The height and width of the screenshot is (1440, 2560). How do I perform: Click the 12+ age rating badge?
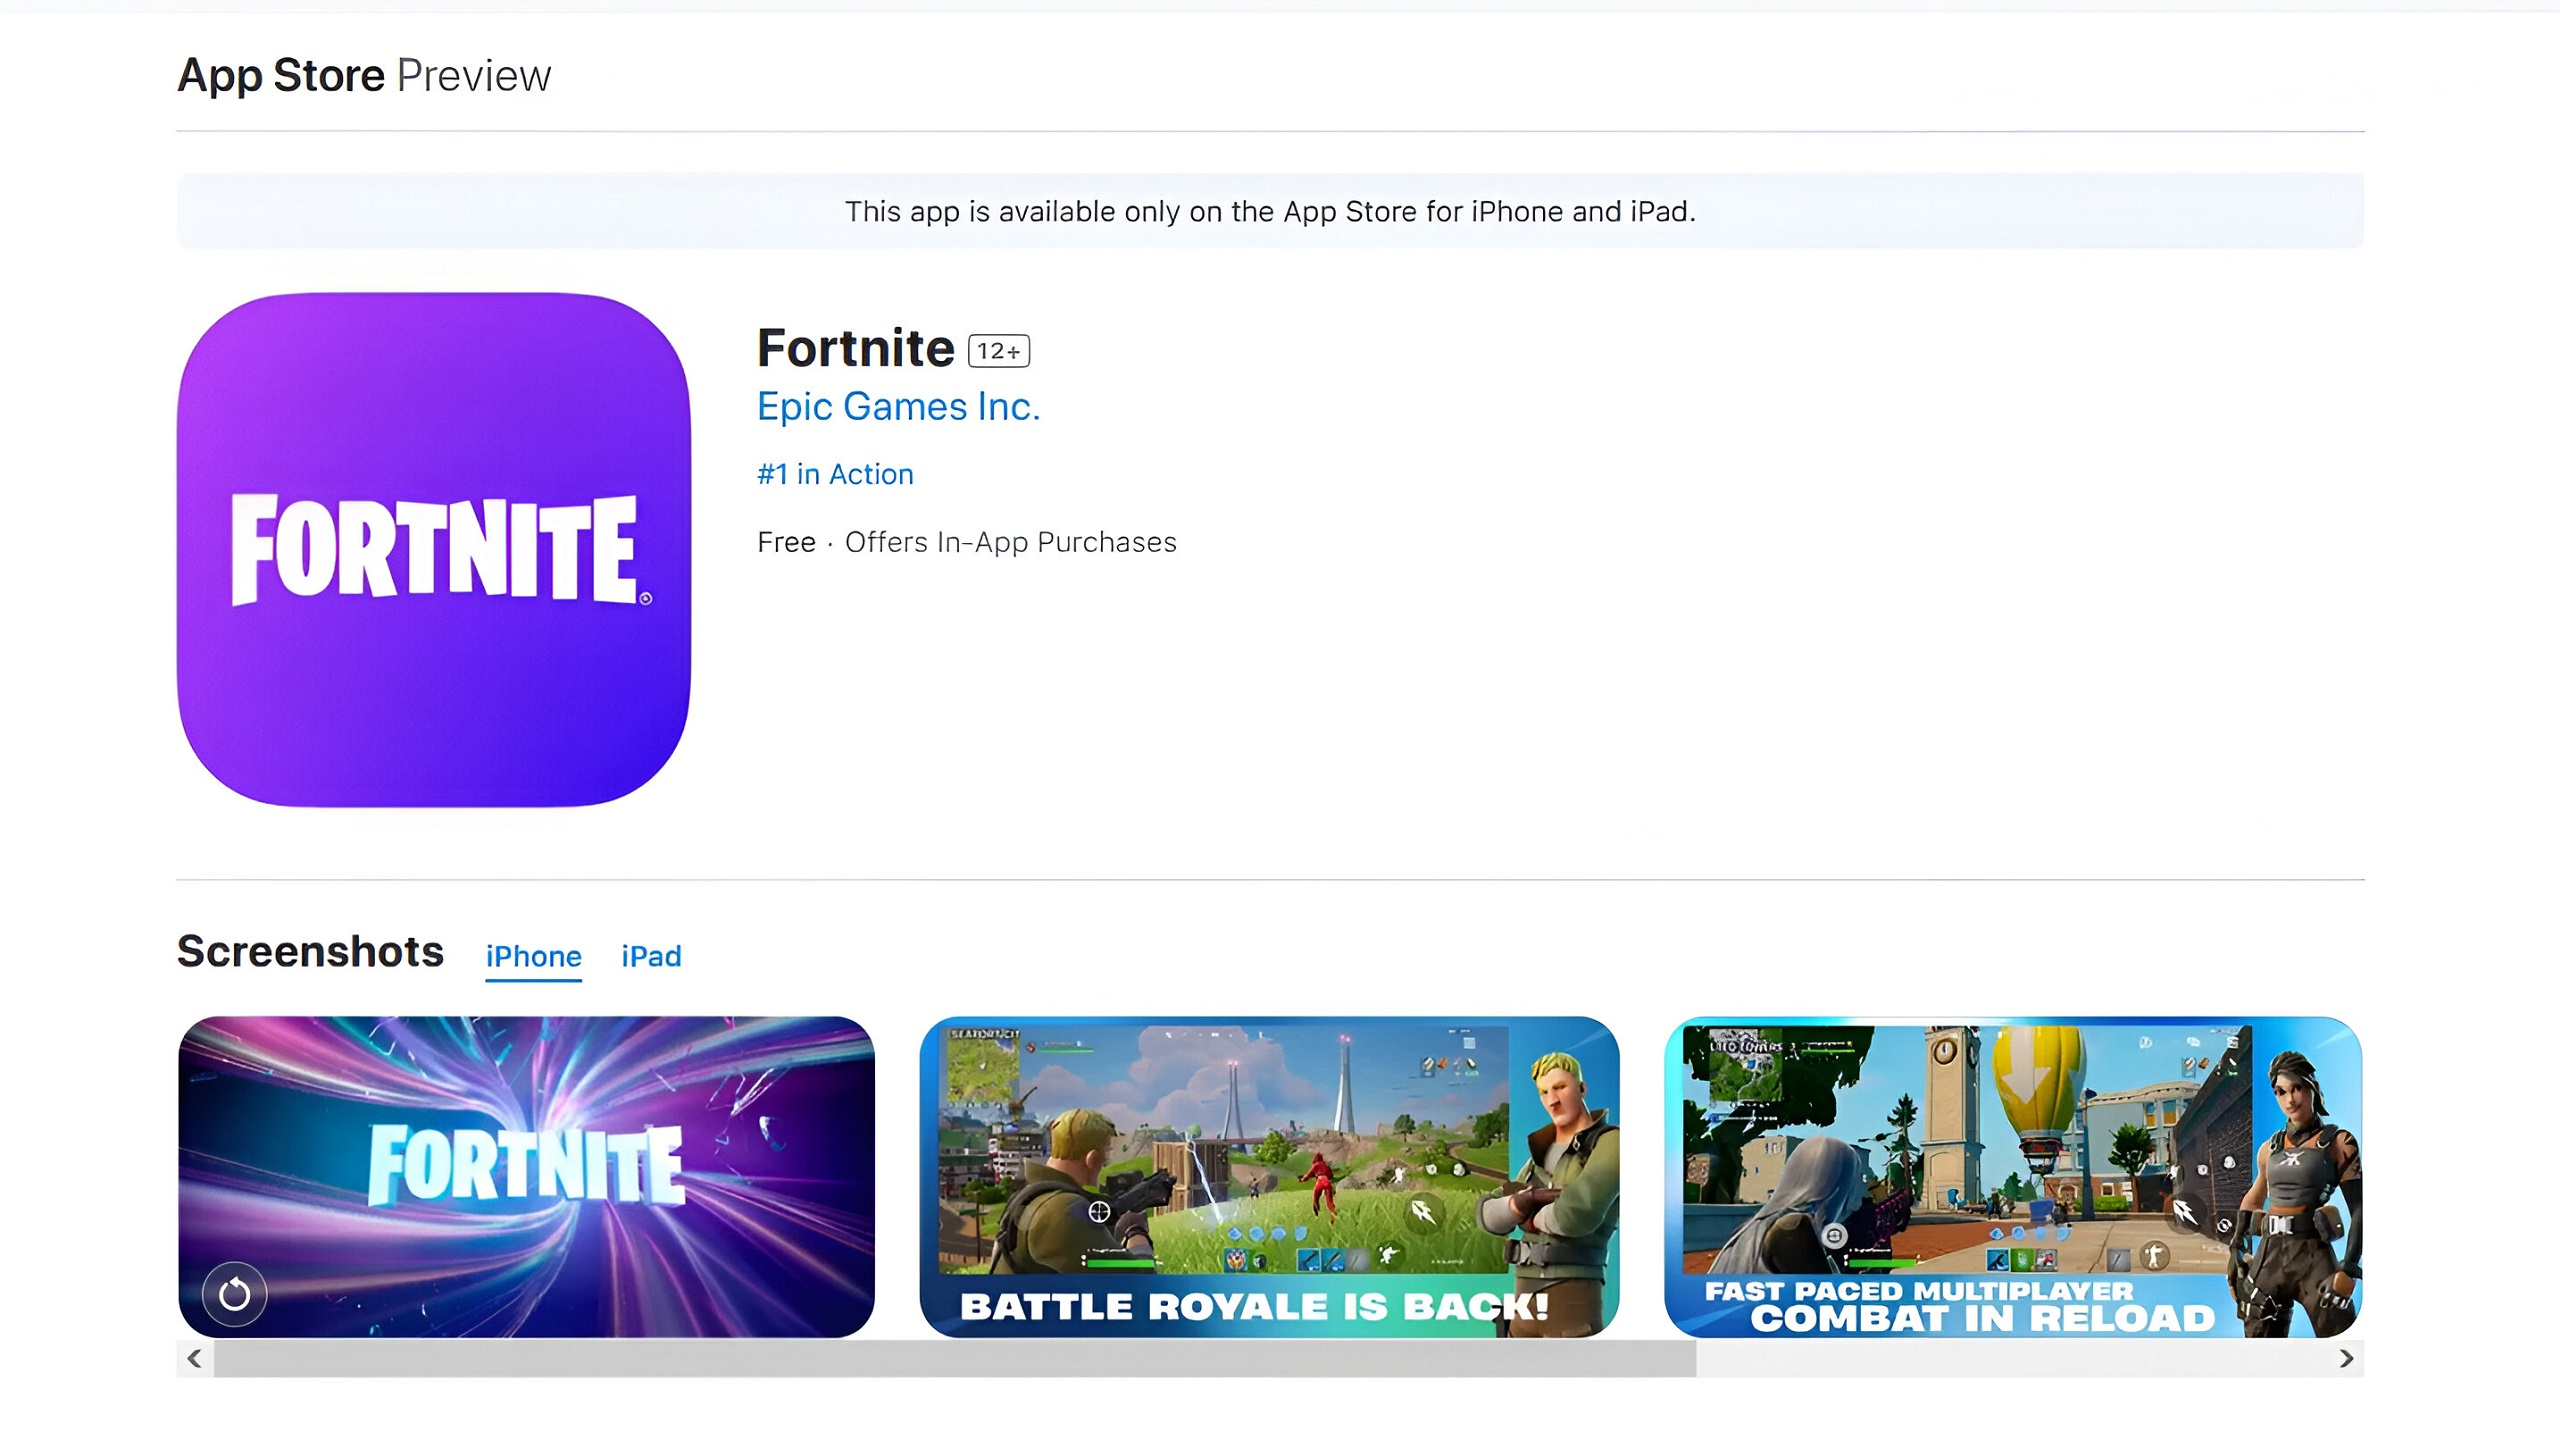998,351
